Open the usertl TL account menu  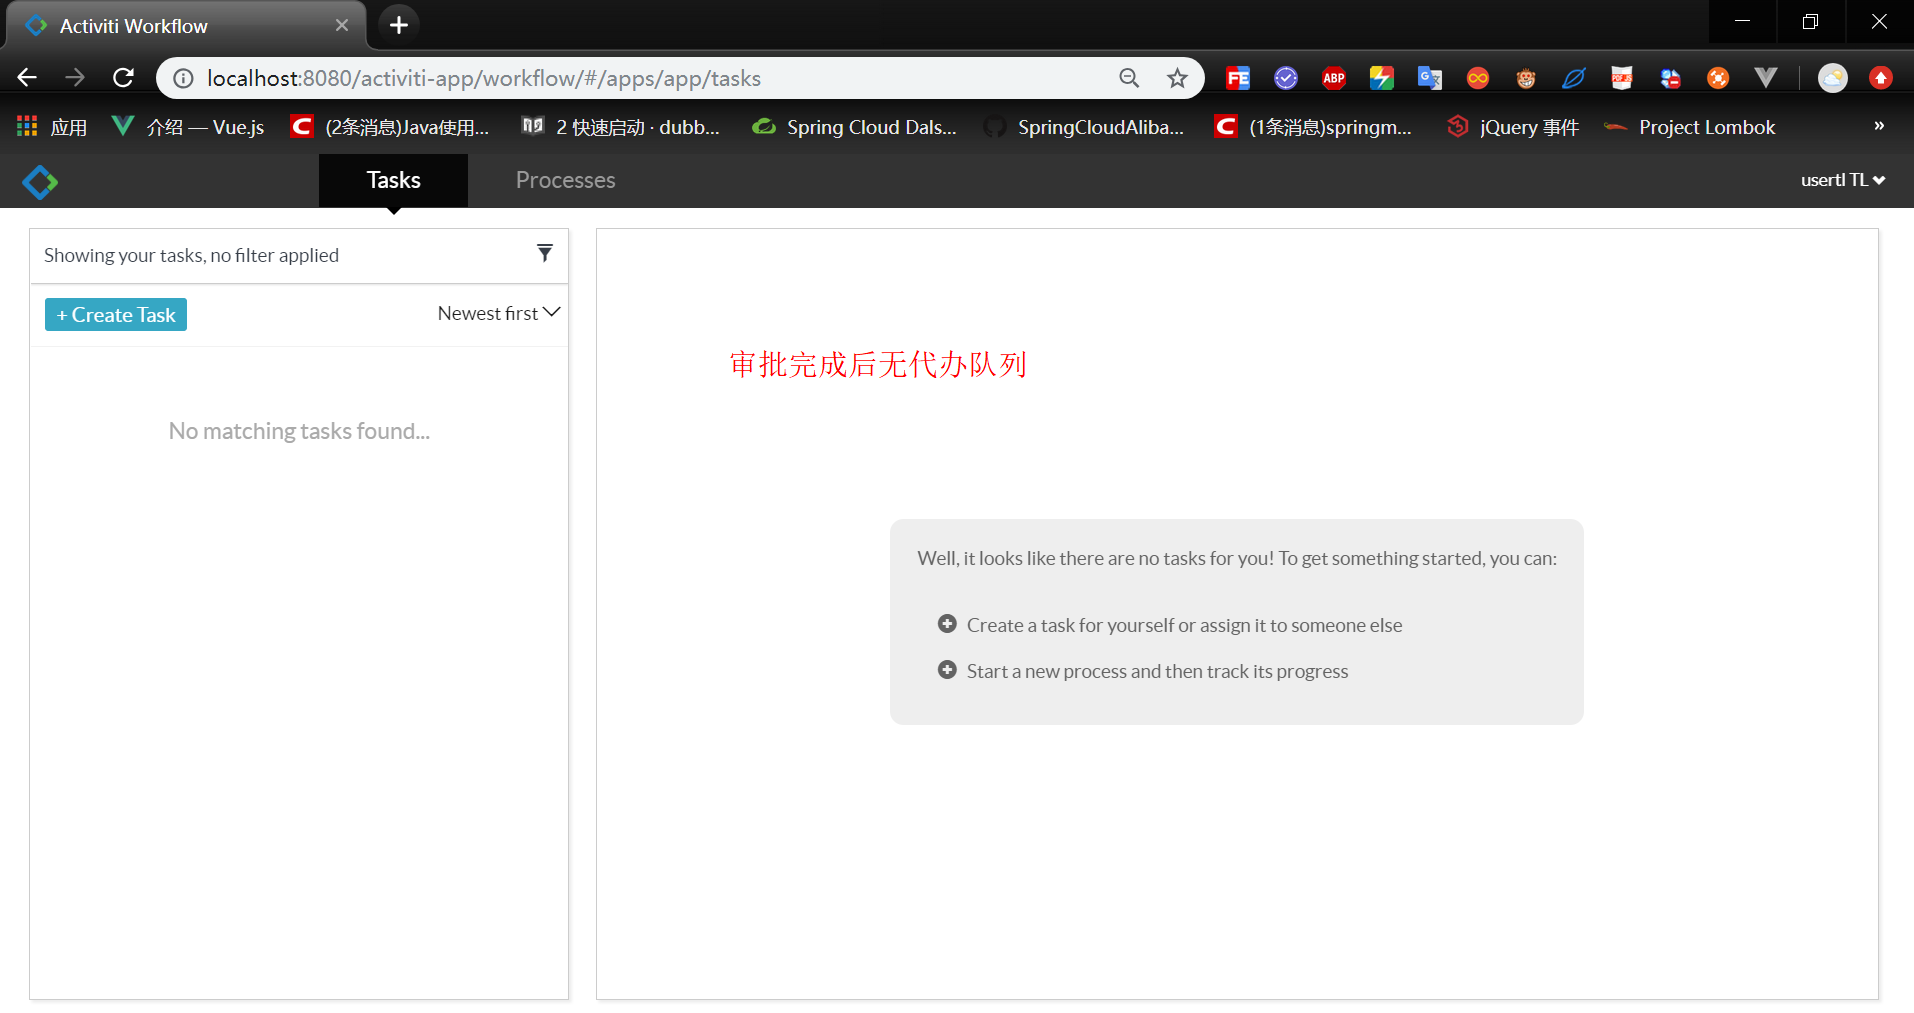[x=1842, y=180]
